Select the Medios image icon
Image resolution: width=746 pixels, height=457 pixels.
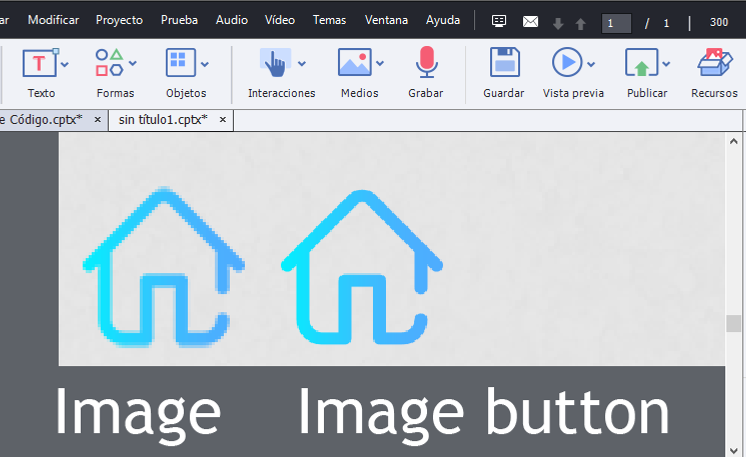[x=354, y=64]
